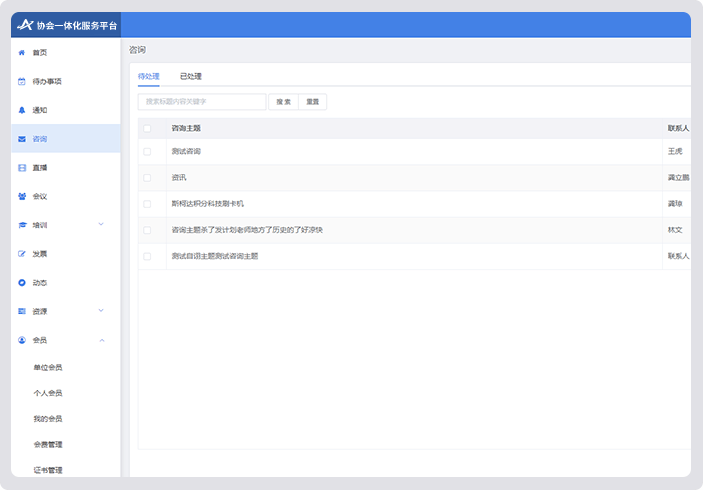703x490 pixels.
Task: Switch to the 已处理 tab
Action: point(190,76)
